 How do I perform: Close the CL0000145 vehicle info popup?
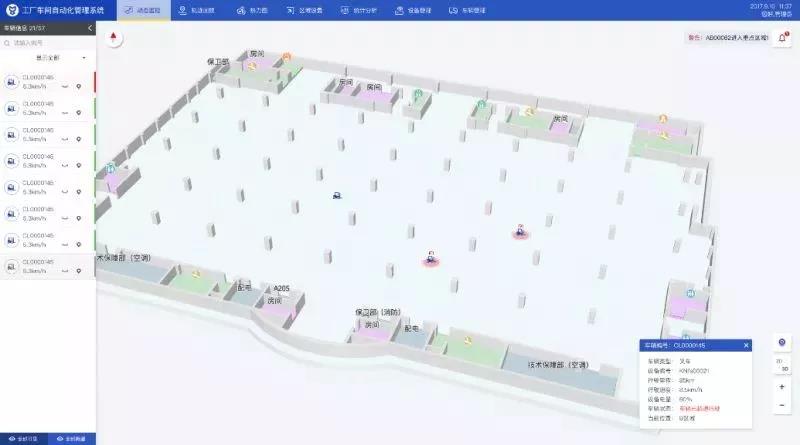746,345
